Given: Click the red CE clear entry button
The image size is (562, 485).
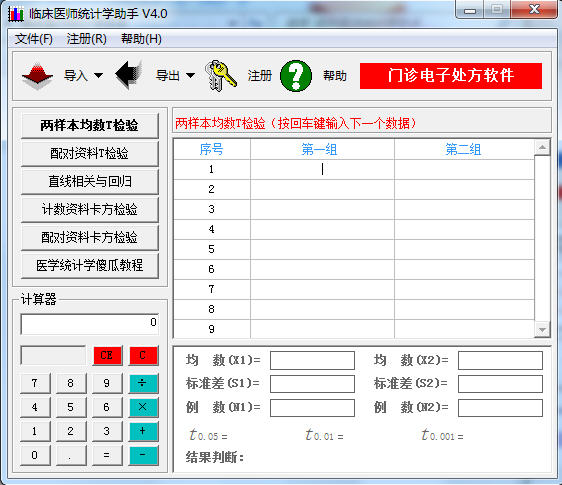Looking at the screenshot, I should (107, 355).
